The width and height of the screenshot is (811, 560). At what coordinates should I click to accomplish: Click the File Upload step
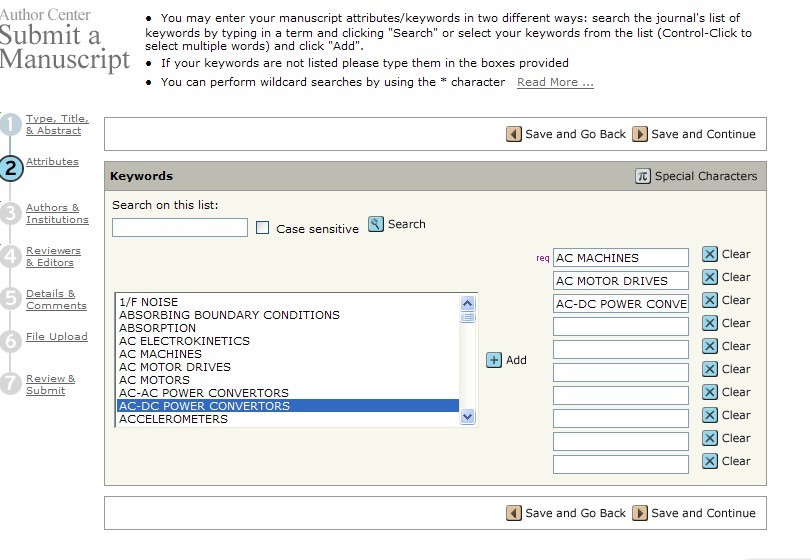click(x=57, y=337)
